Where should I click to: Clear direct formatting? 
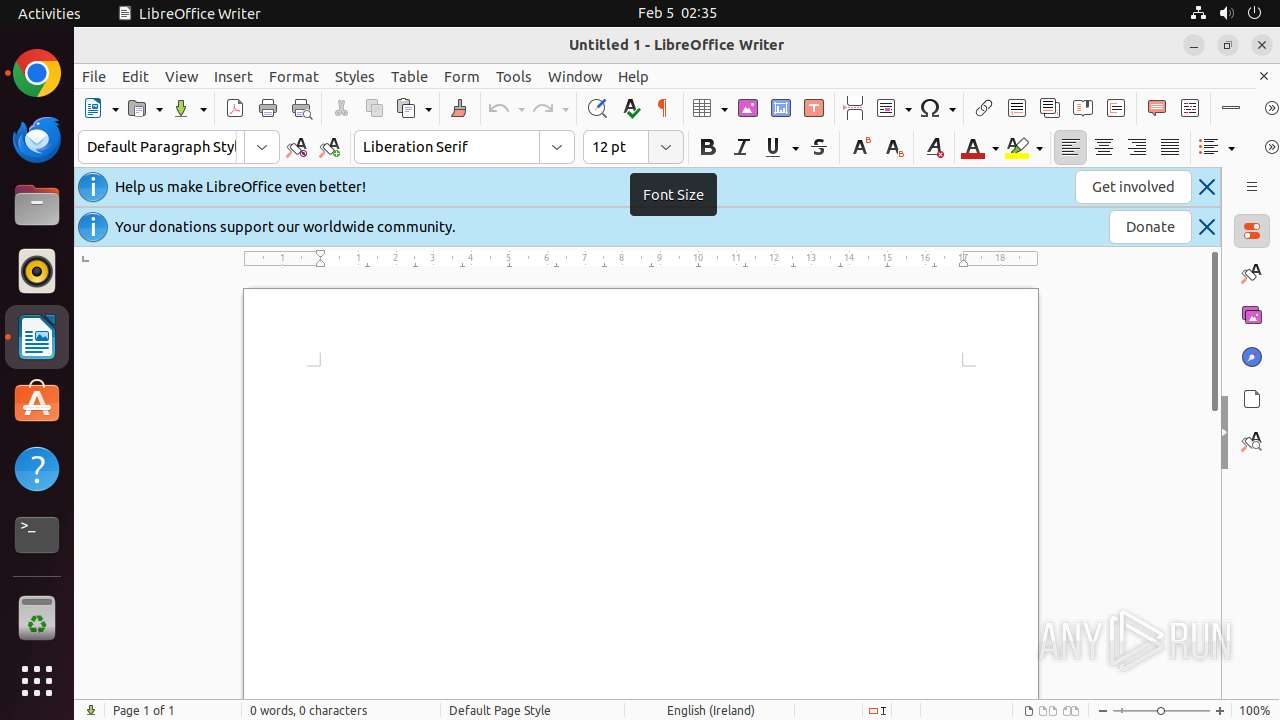click(935, 147)
